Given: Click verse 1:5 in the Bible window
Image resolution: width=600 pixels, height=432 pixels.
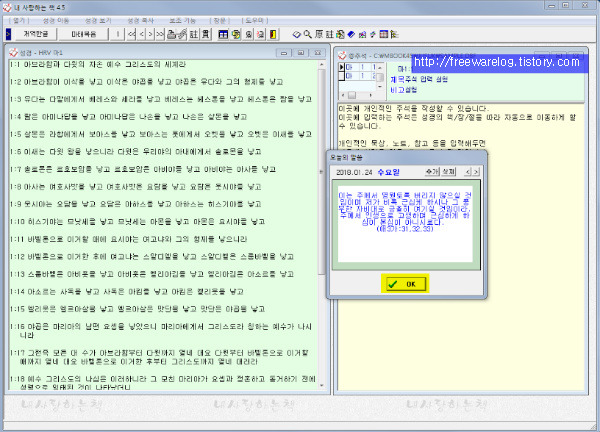Looking at the screenshot, I should [161, 134].
